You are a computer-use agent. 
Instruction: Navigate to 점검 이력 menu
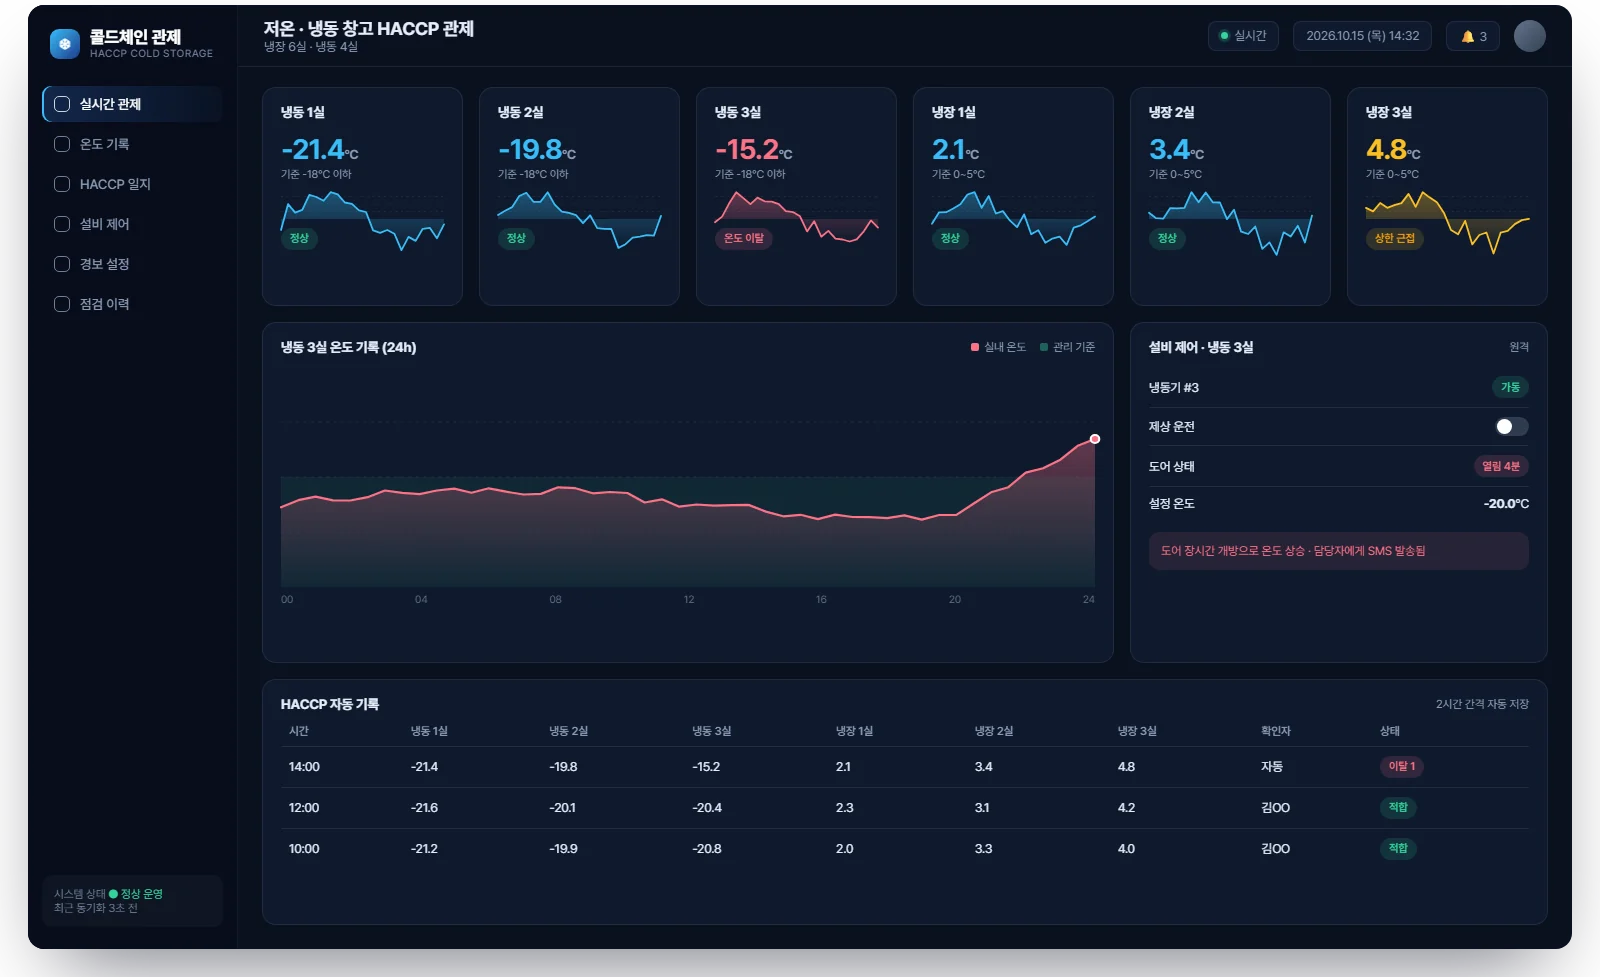pyautogui.click(x=132, y=304)
